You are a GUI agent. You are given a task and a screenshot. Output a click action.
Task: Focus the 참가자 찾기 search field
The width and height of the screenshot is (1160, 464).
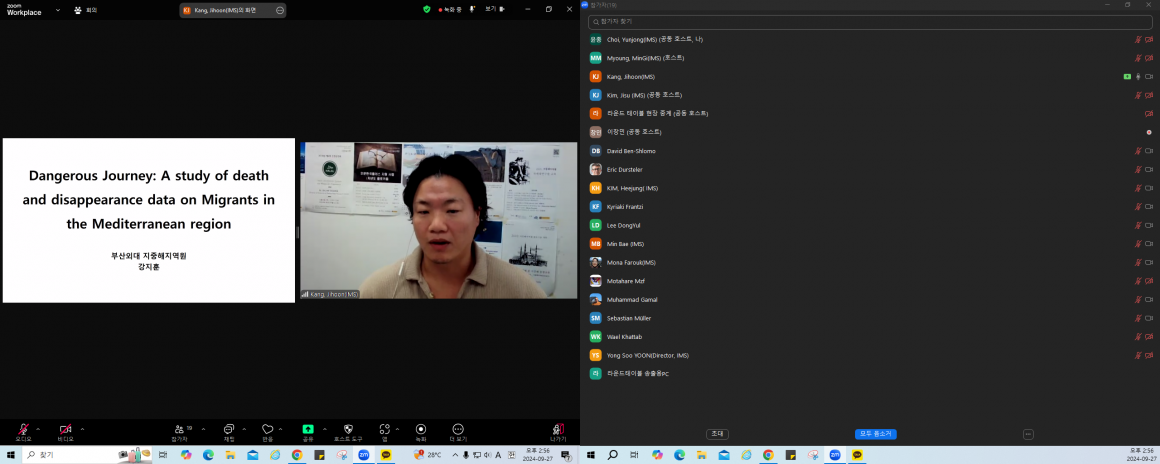(870, 22)
